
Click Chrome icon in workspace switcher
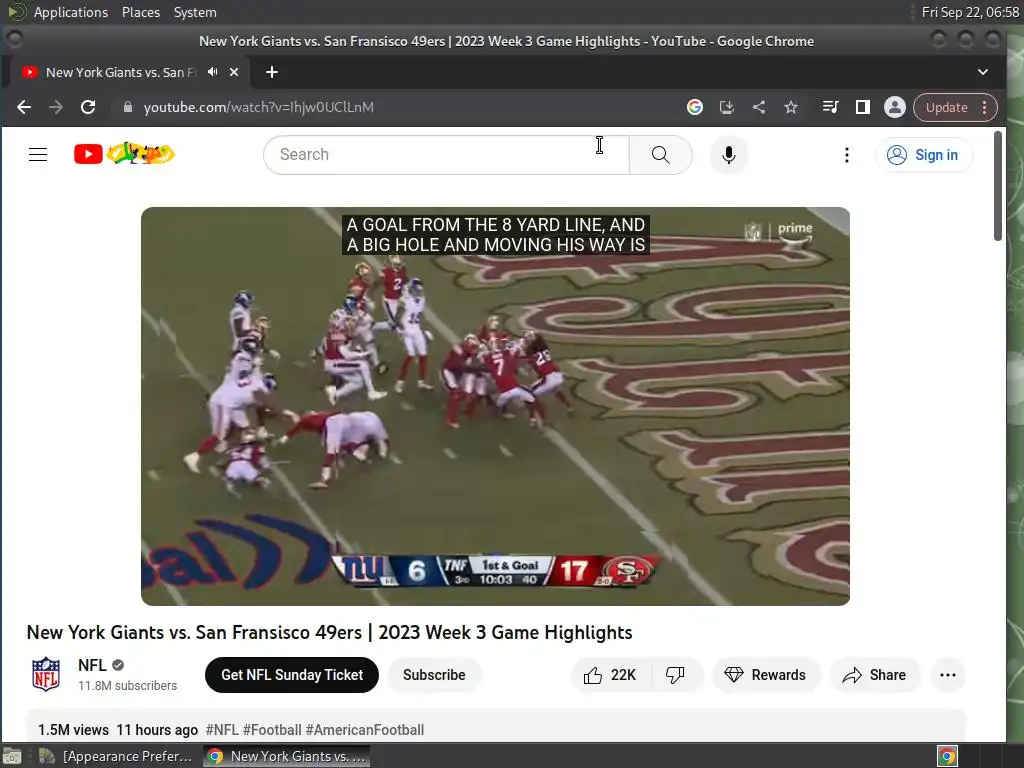coord(947,756)
